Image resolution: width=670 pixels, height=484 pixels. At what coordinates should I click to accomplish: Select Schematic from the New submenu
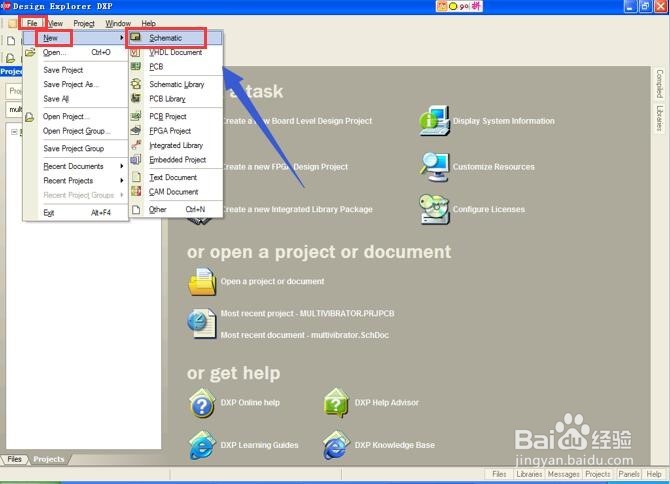coord(175,38)
